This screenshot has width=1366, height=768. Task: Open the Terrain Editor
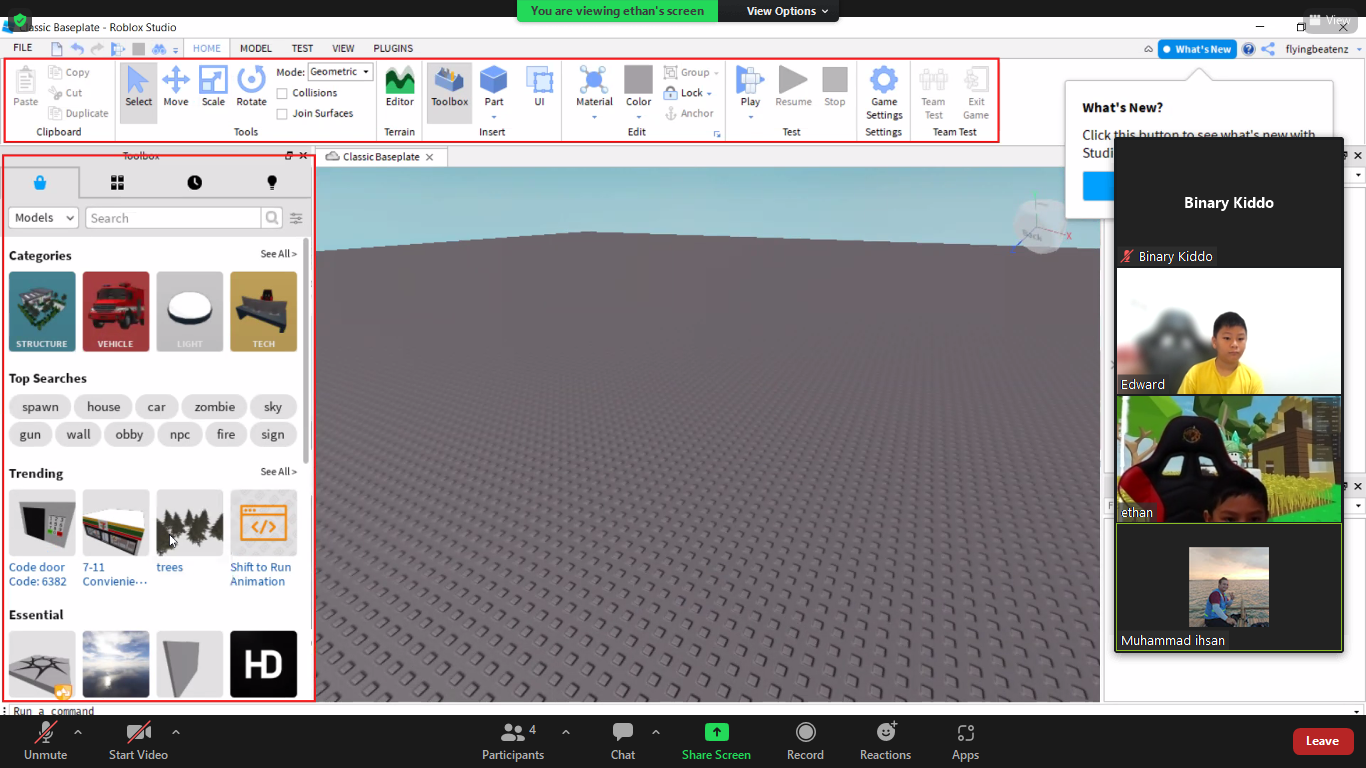tap(400, 87)
